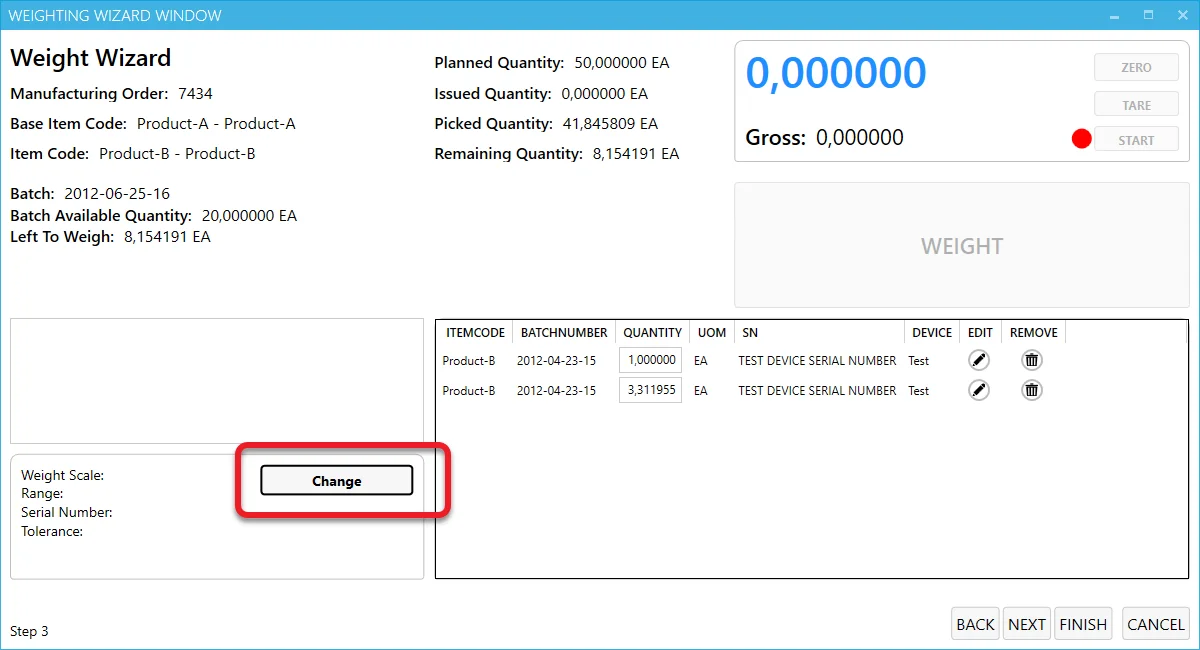Maximize the Weighting Wizard window
Screen dimensions: 1200x650
tap(1148, 15)
